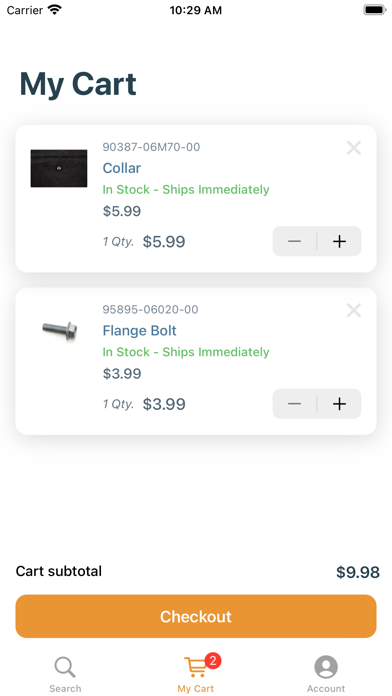This screenshot has width=392, height=696.
Task: Increase Collar quantity with plus button
Action: [339, 241]
